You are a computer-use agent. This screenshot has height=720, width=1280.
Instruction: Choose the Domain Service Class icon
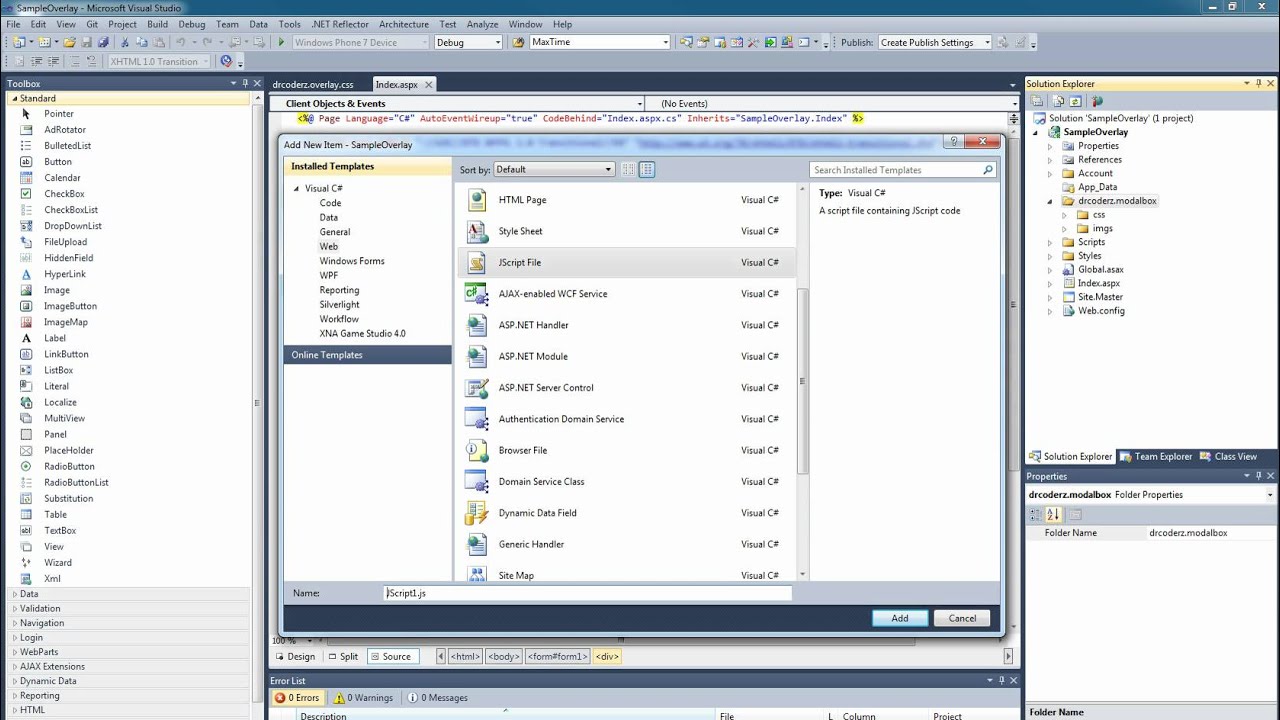click(x=477, y=482)
